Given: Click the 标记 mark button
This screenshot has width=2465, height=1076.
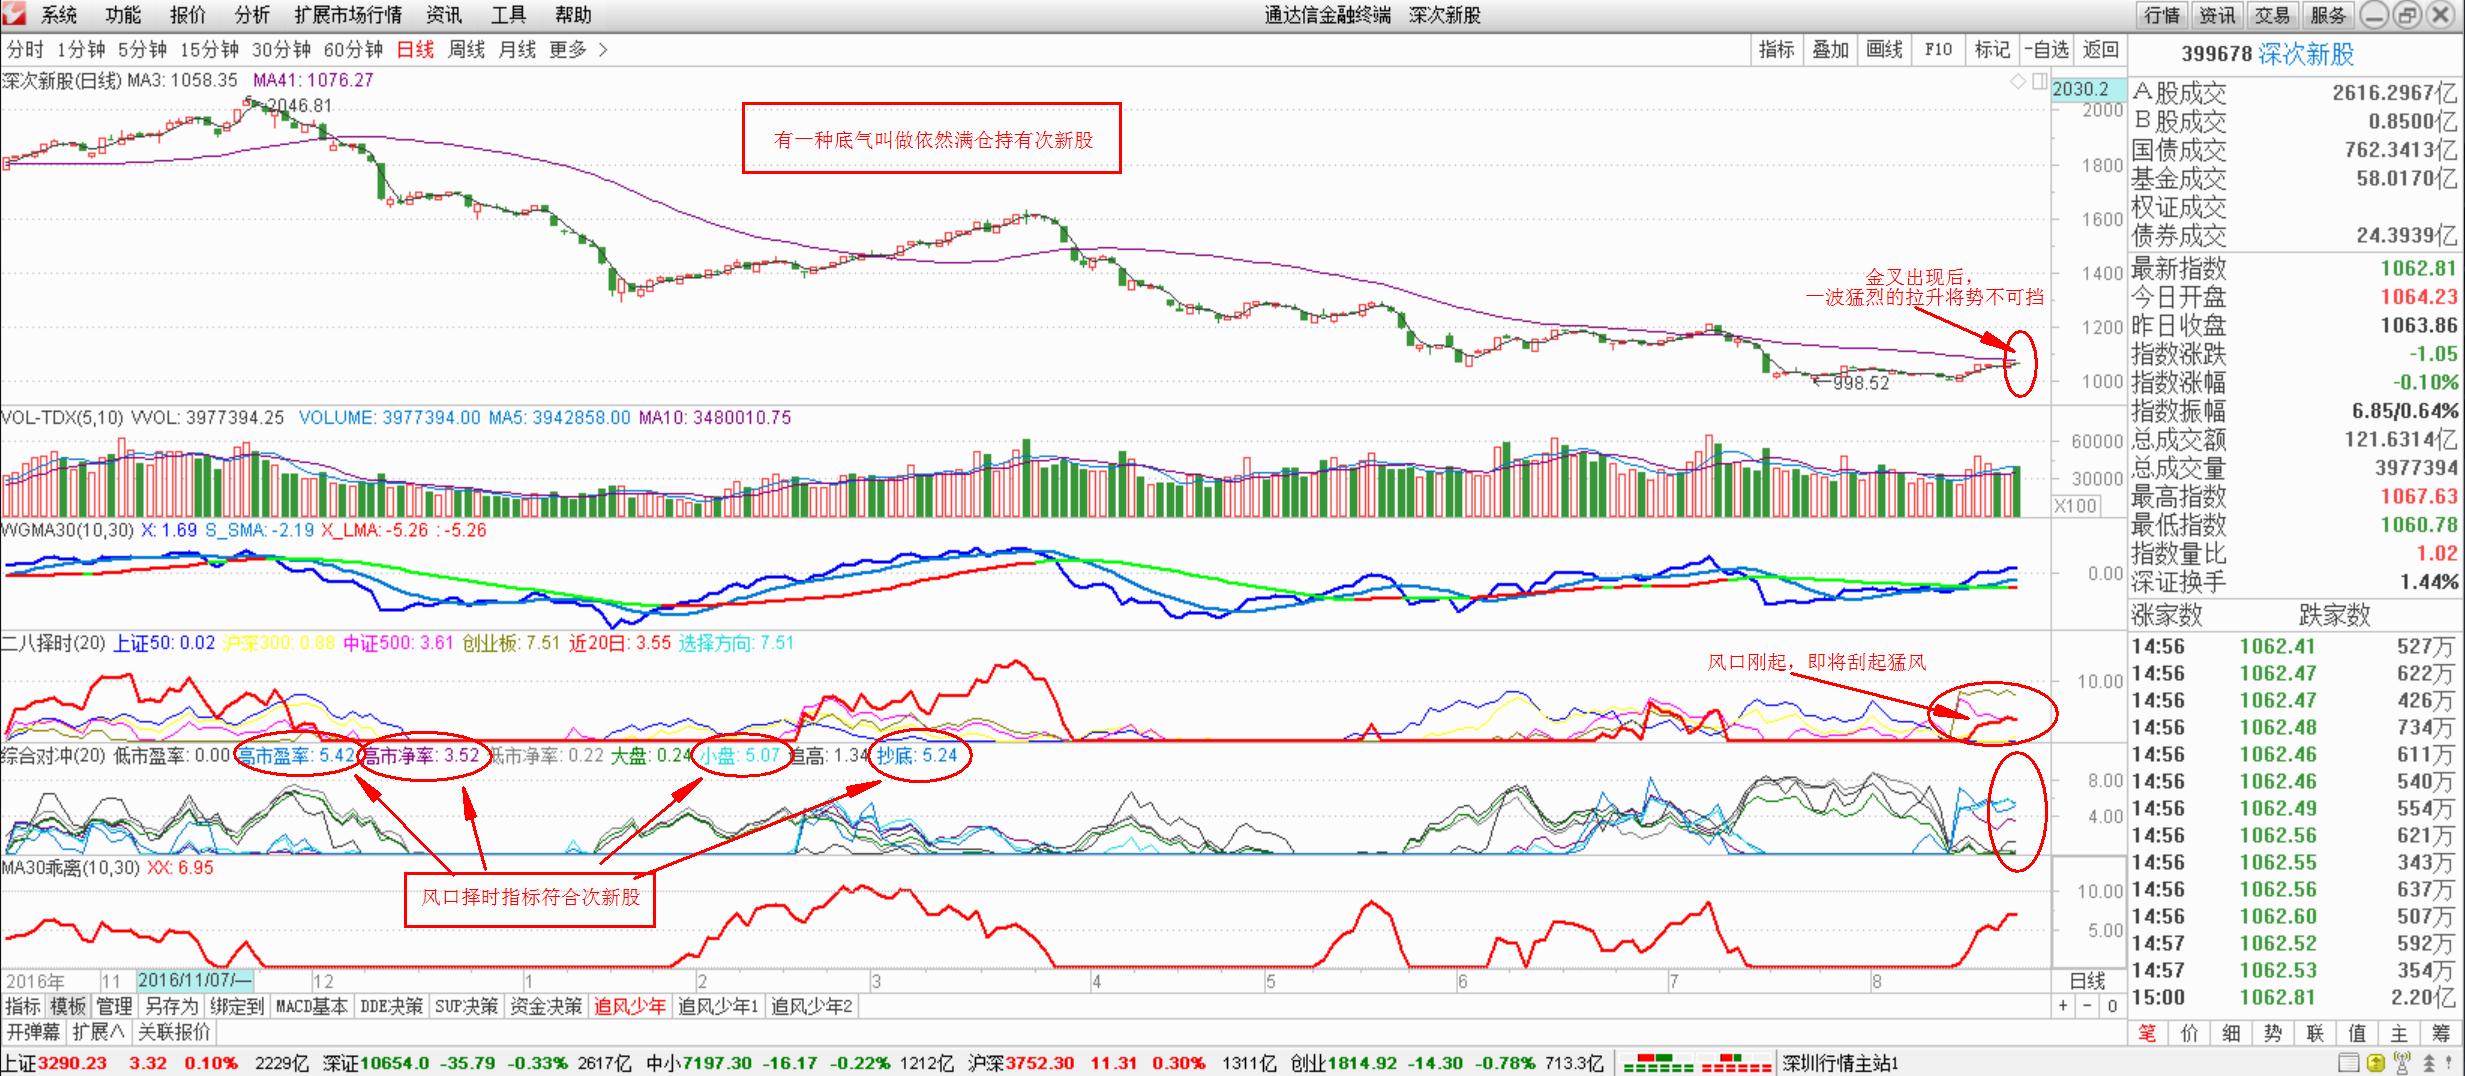Looking at the screenshot, I should pos(1992,50).
